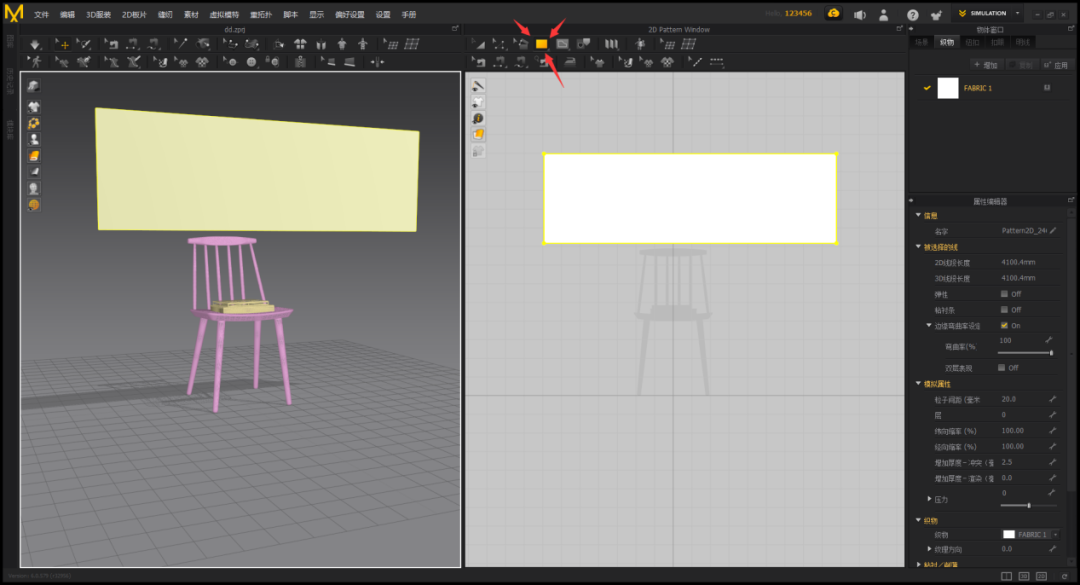Click the help question mark icon
Viewport: 1080px width, 585px height.
coord(912,15)
